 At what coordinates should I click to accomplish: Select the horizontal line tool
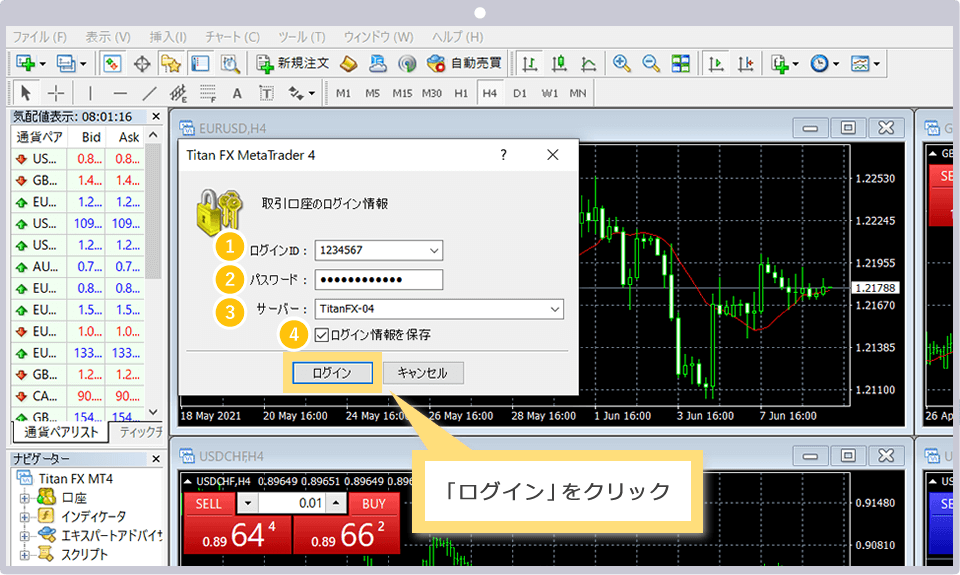(x=120, y=93)
